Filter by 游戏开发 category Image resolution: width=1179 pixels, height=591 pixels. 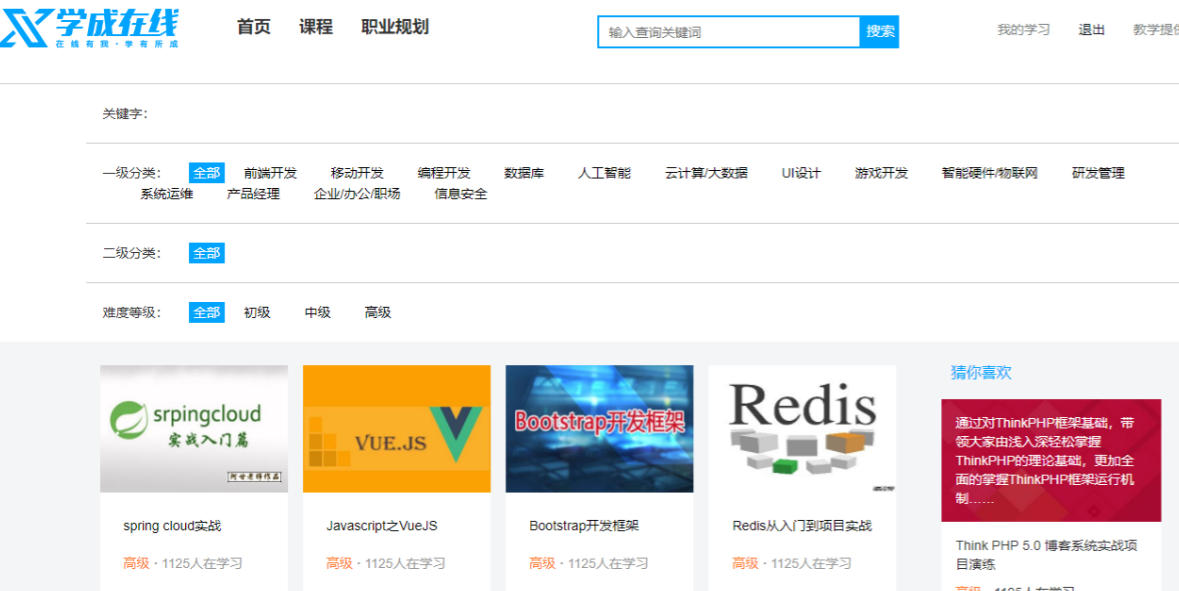882,173
